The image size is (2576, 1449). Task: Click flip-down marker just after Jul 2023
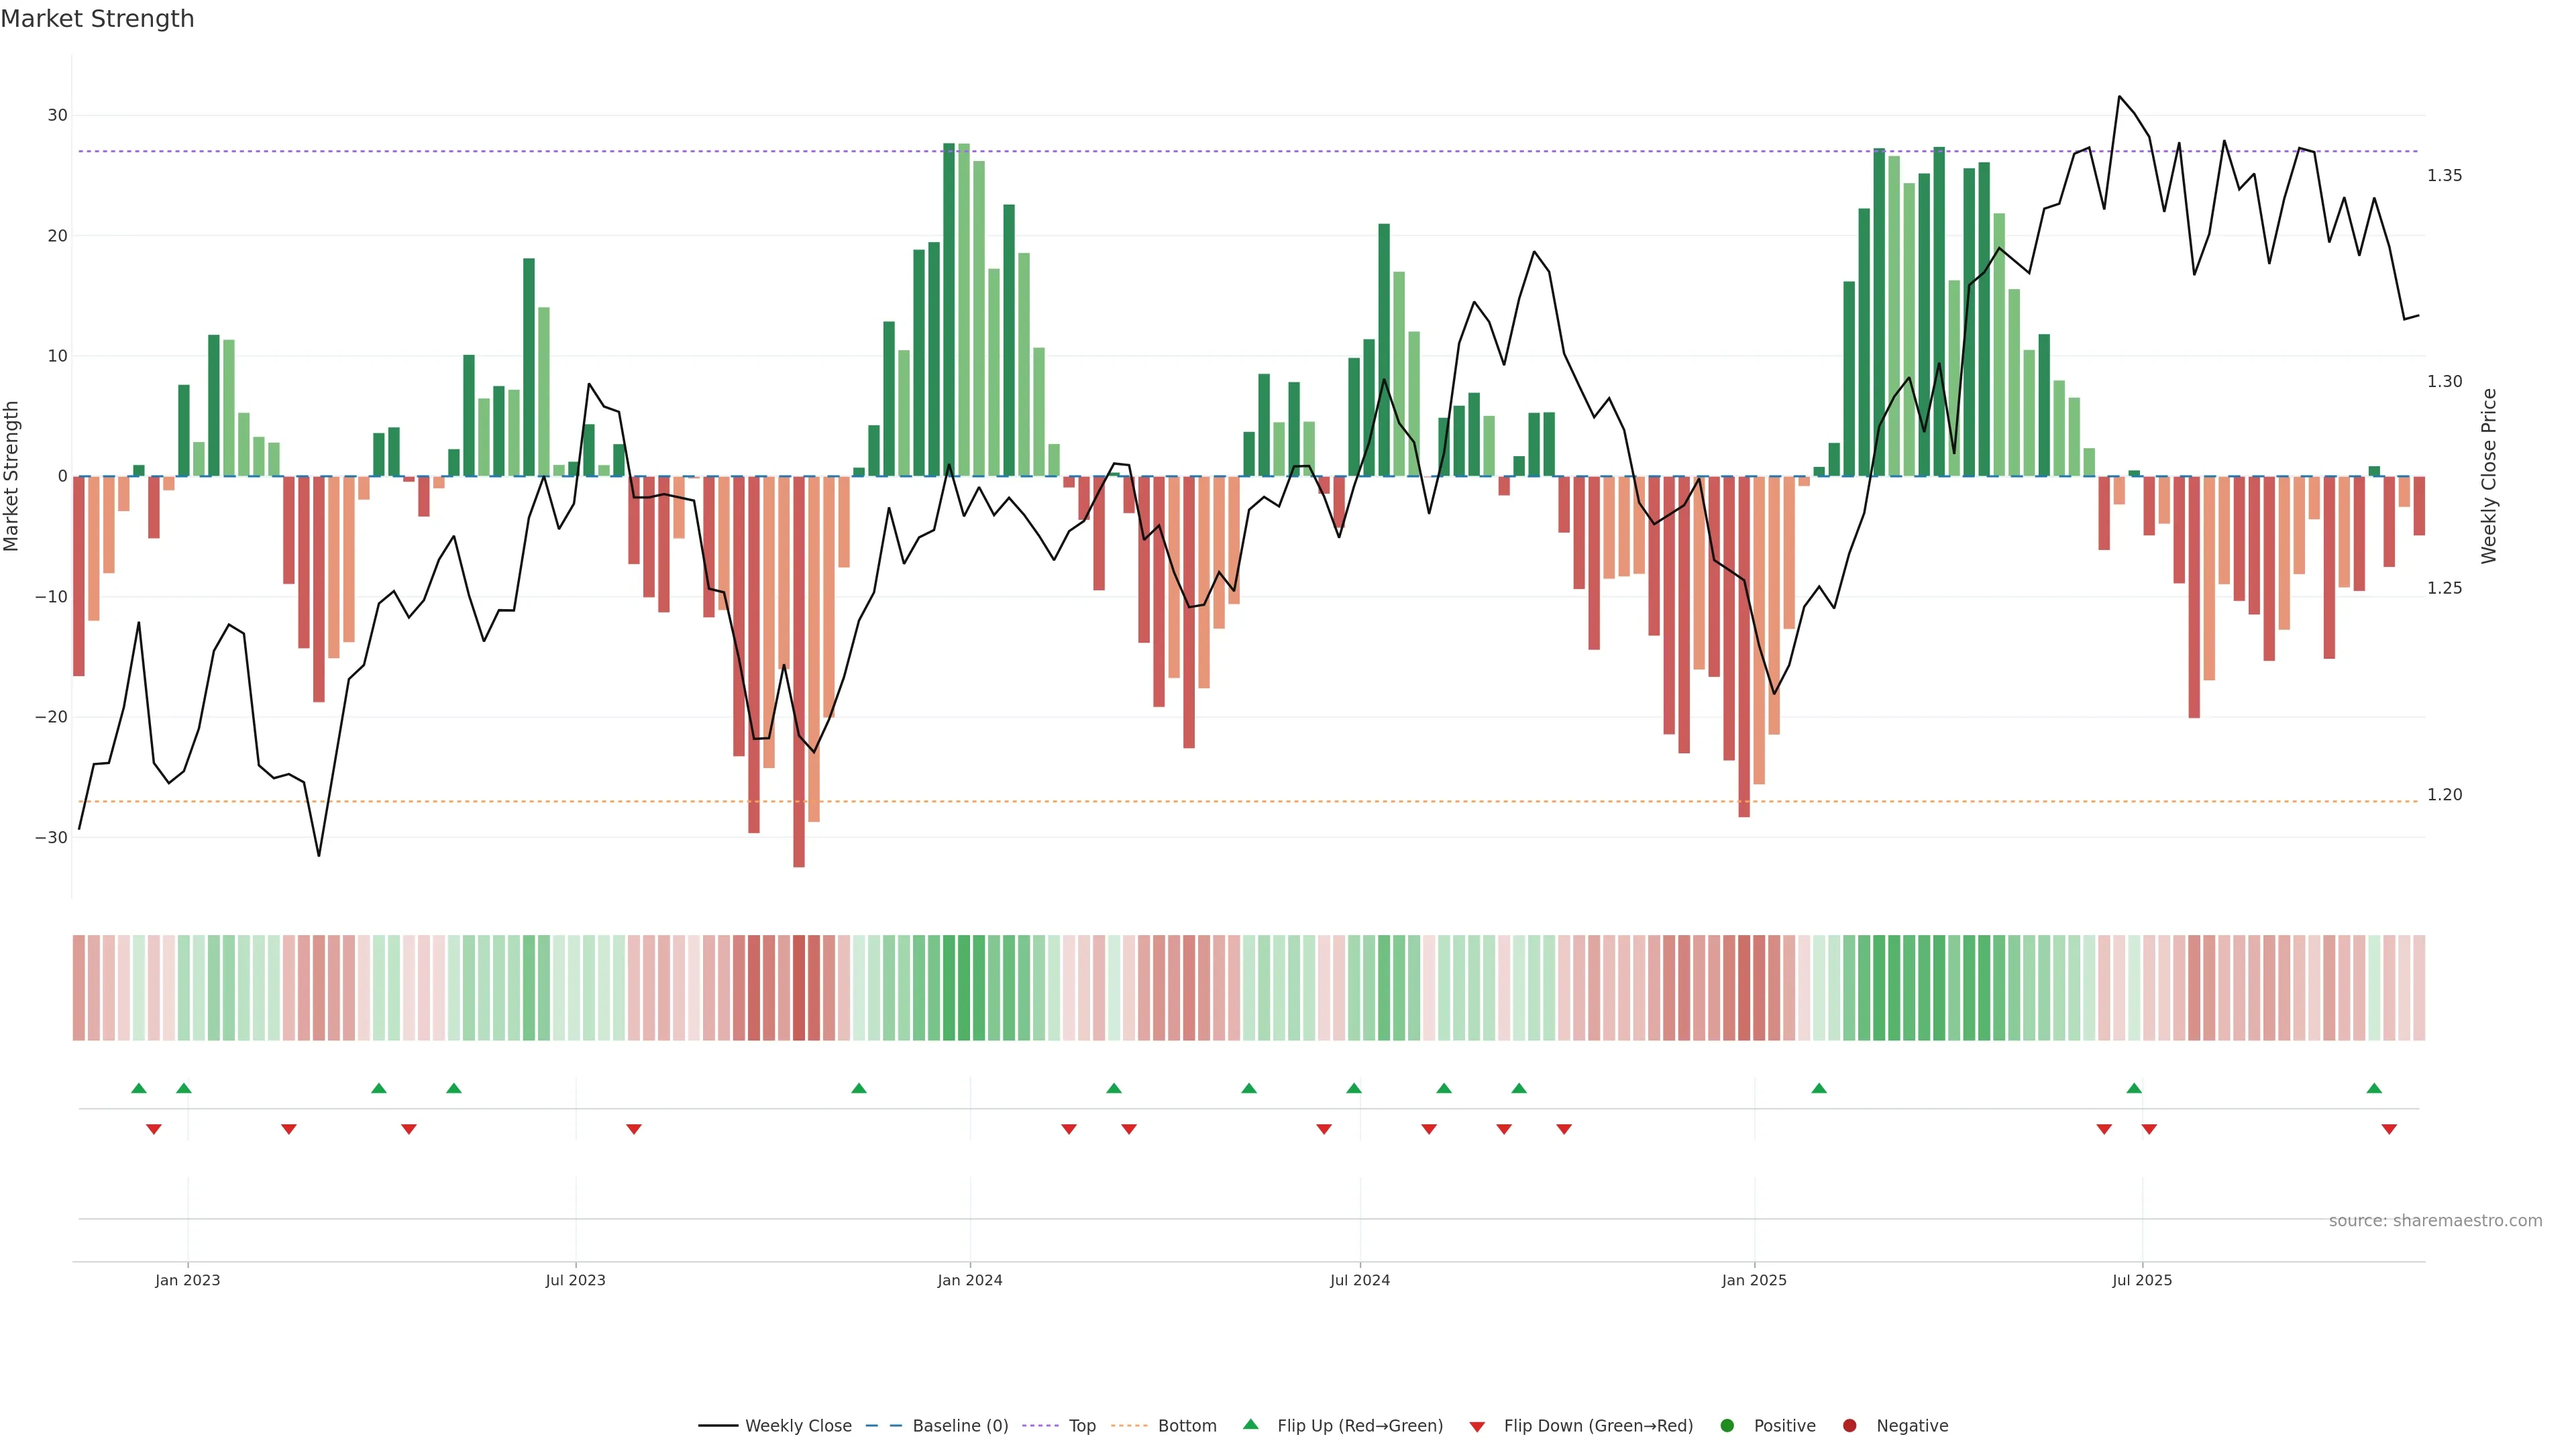click(634, 1129)
